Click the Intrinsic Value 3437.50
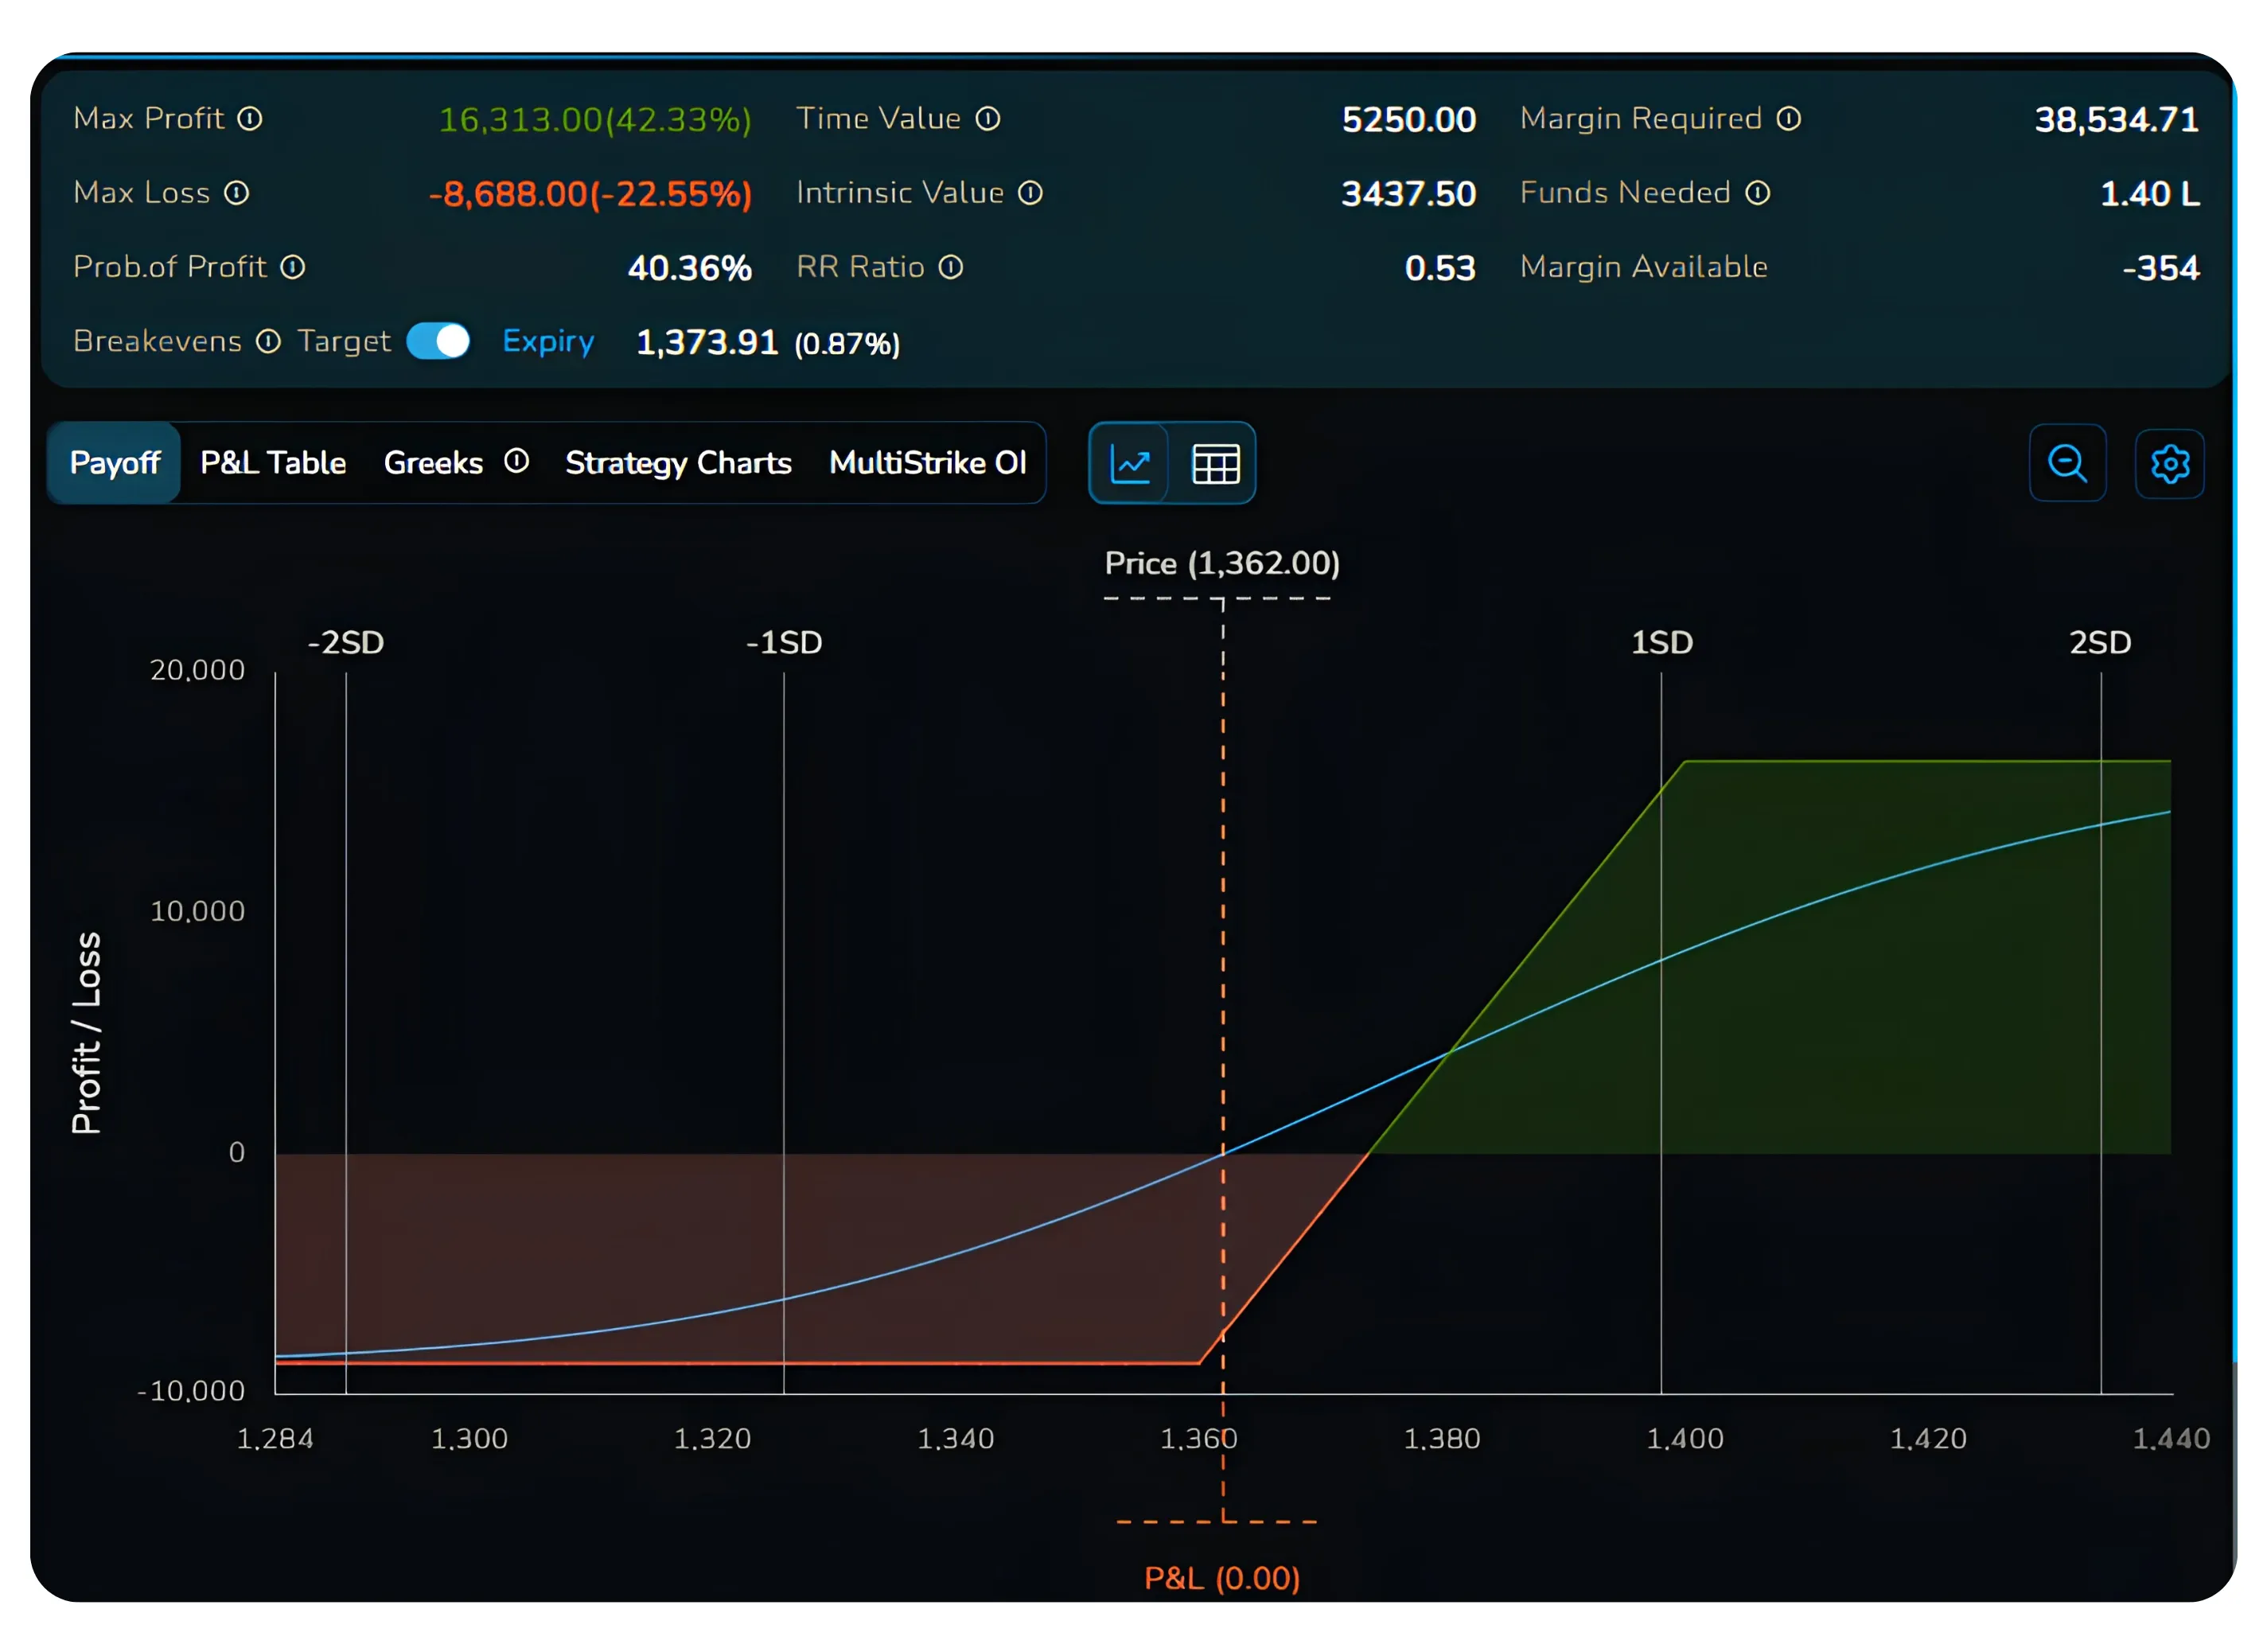The image size is (2267, 1652). 1408,194
